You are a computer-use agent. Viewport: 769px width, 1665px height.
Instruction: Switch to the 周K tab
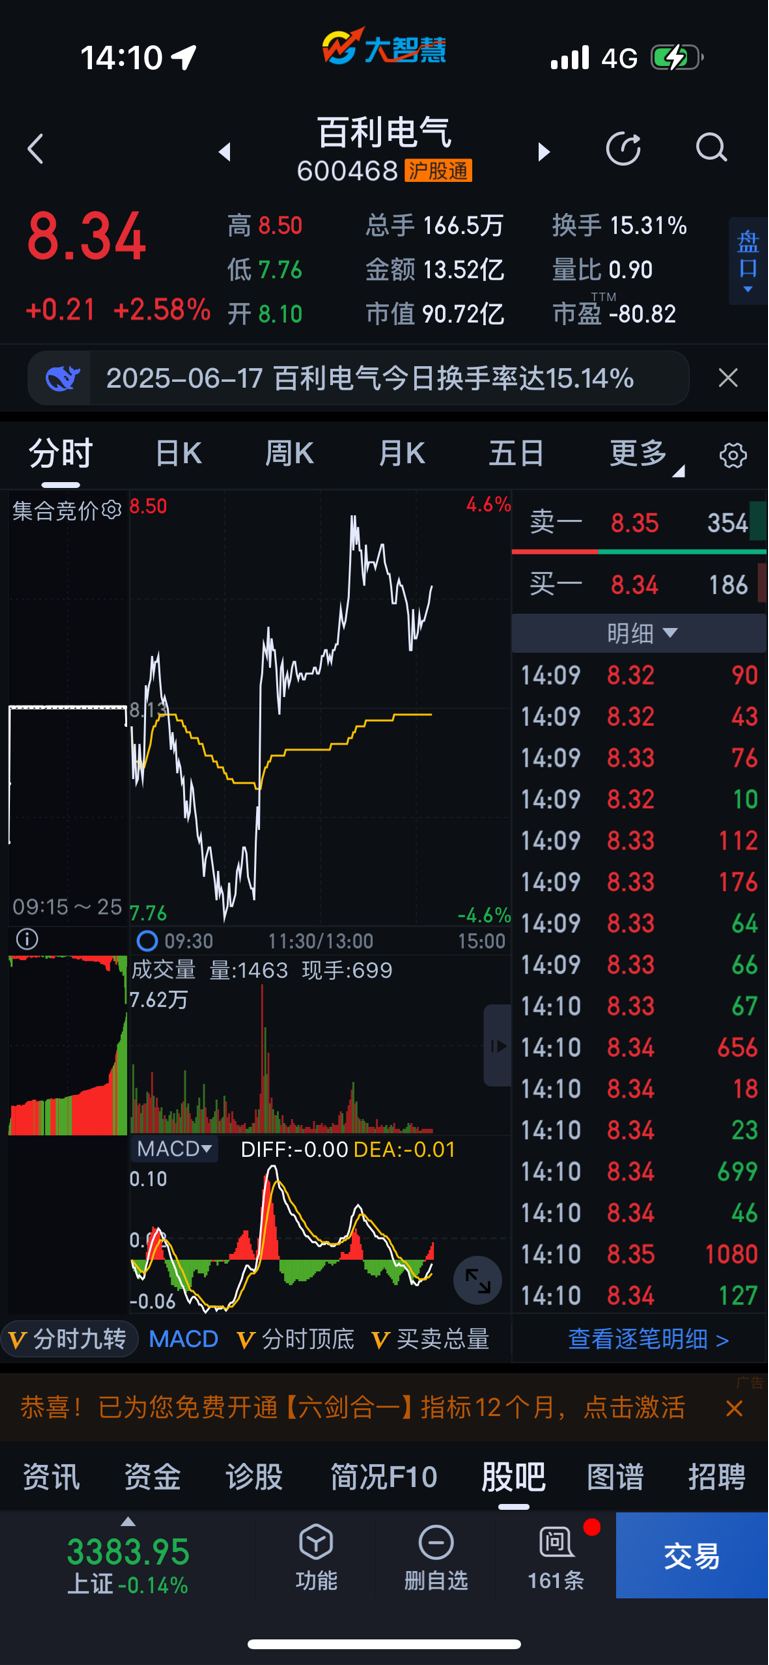point(289,454)
